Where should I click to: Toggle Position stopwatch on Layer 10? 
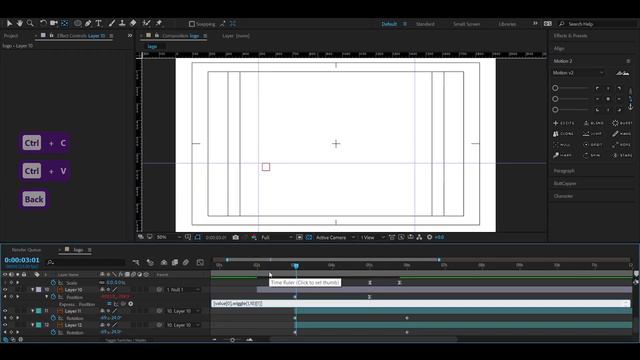(53, 297)
